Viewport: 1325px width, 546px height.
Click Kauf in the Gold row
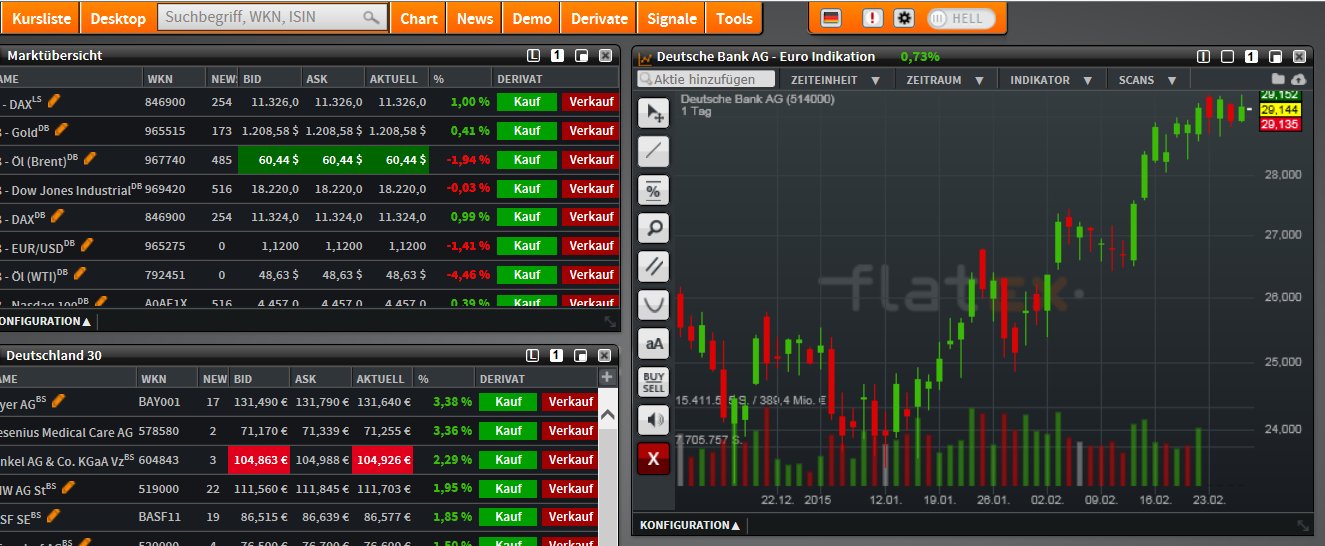[526, 130]
